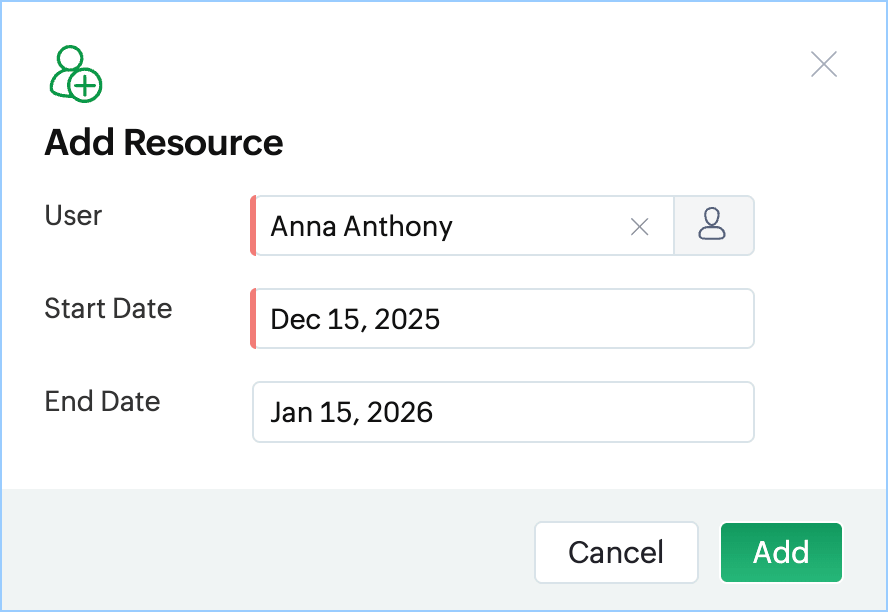This screenshot has width=888, height=612.
Task: Click the red required marker on User field
Action: [253, 226]
